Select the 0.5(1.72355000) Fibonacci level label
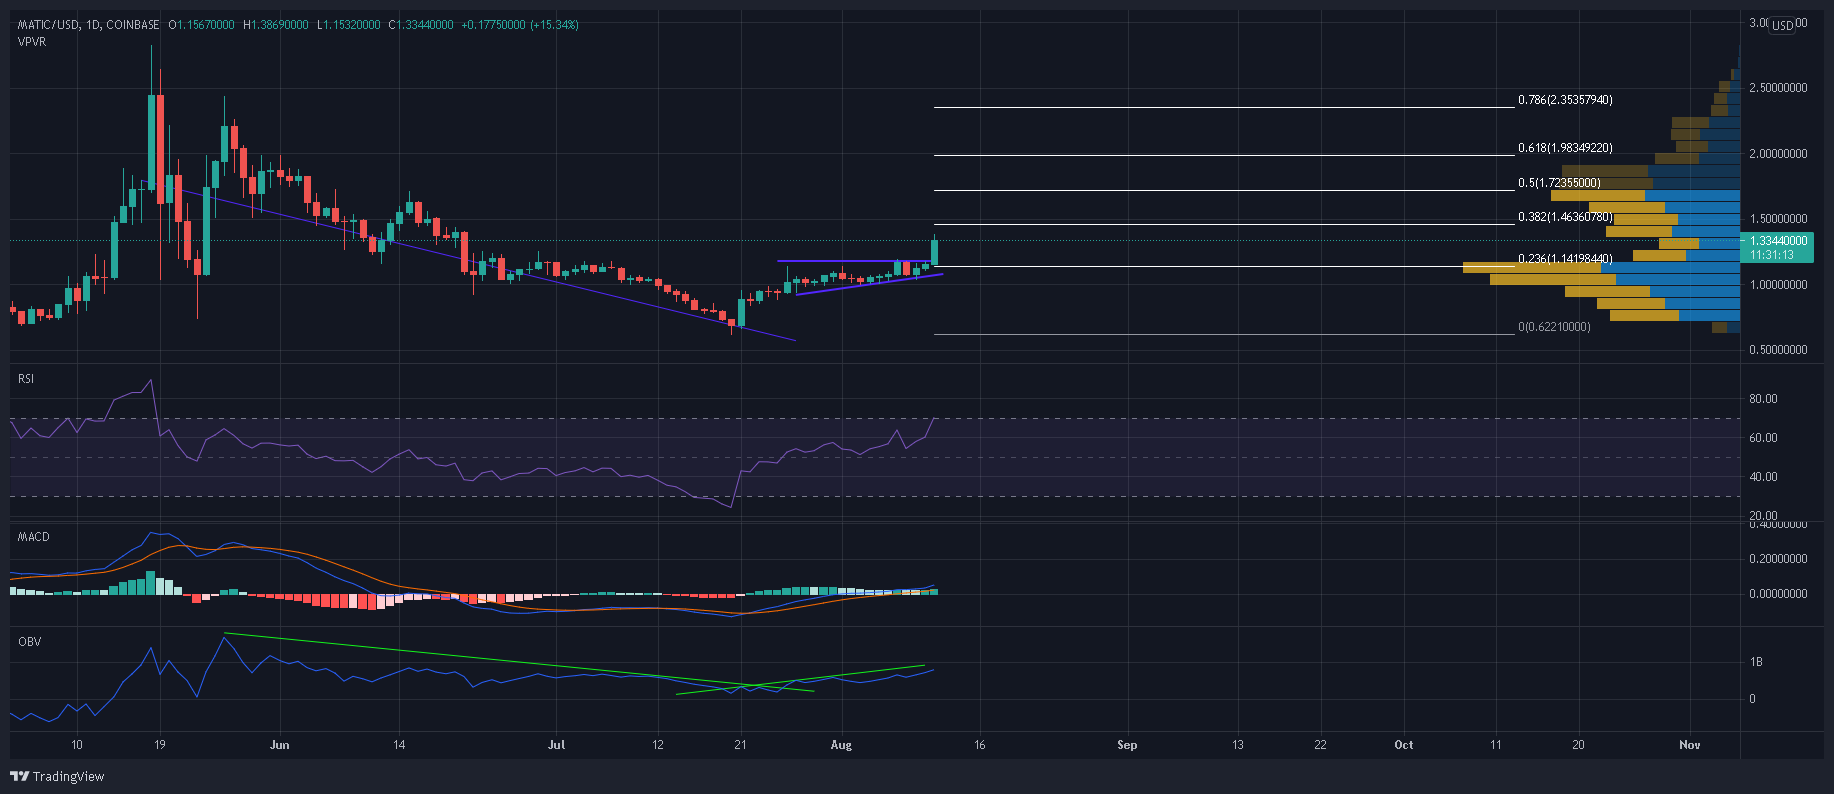 1559,183
